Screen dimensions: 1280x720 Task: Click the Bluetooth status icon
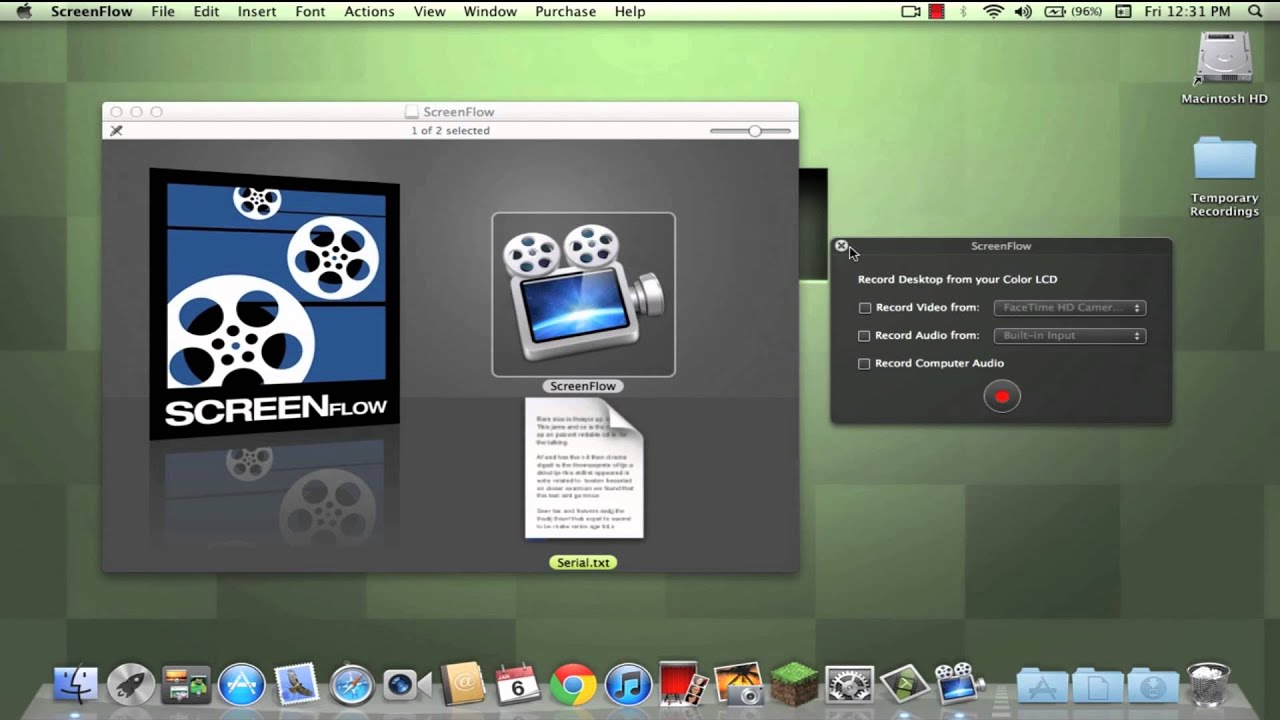[x=964, y=12]
